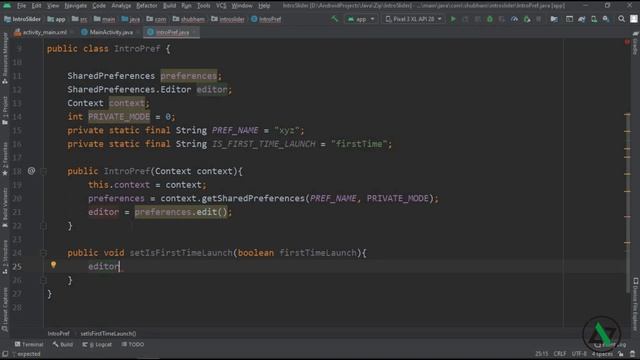Open the Project tool window tab
The image size is (640, 360).
5,110
